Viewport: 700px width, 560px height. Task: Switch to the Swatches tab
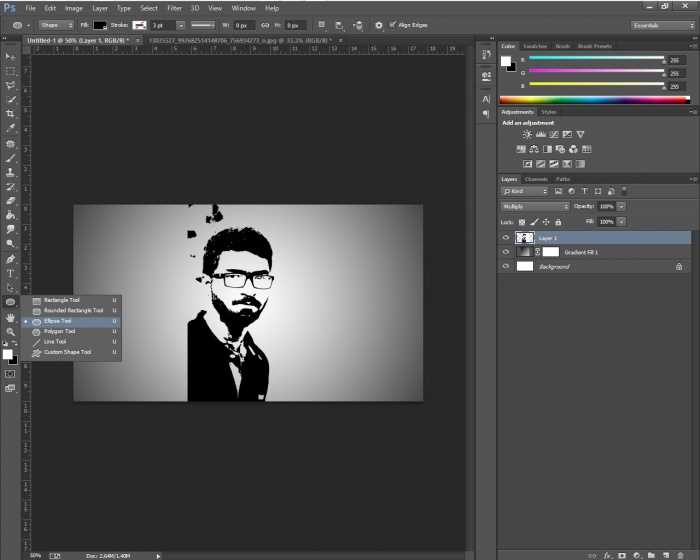pyautogui.click(x=535, y=46)
